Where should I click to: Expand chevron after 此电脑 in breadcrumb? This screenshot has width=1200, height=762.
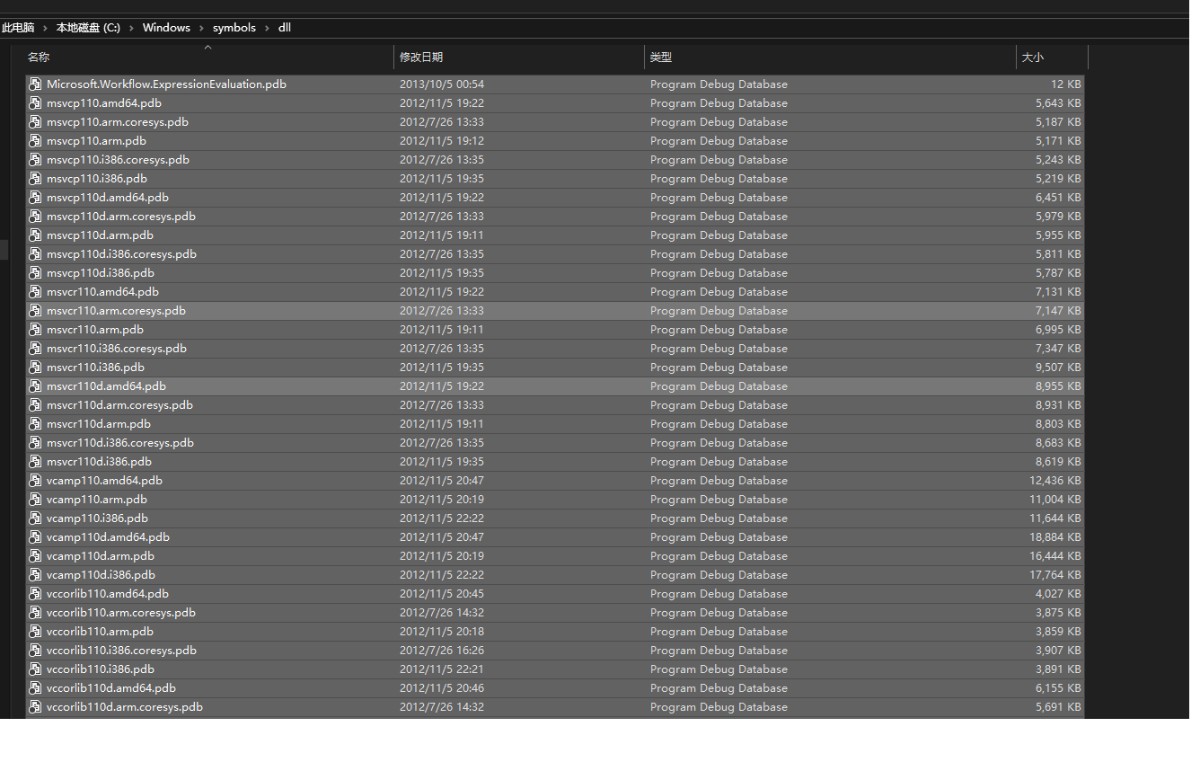(45, 28)
